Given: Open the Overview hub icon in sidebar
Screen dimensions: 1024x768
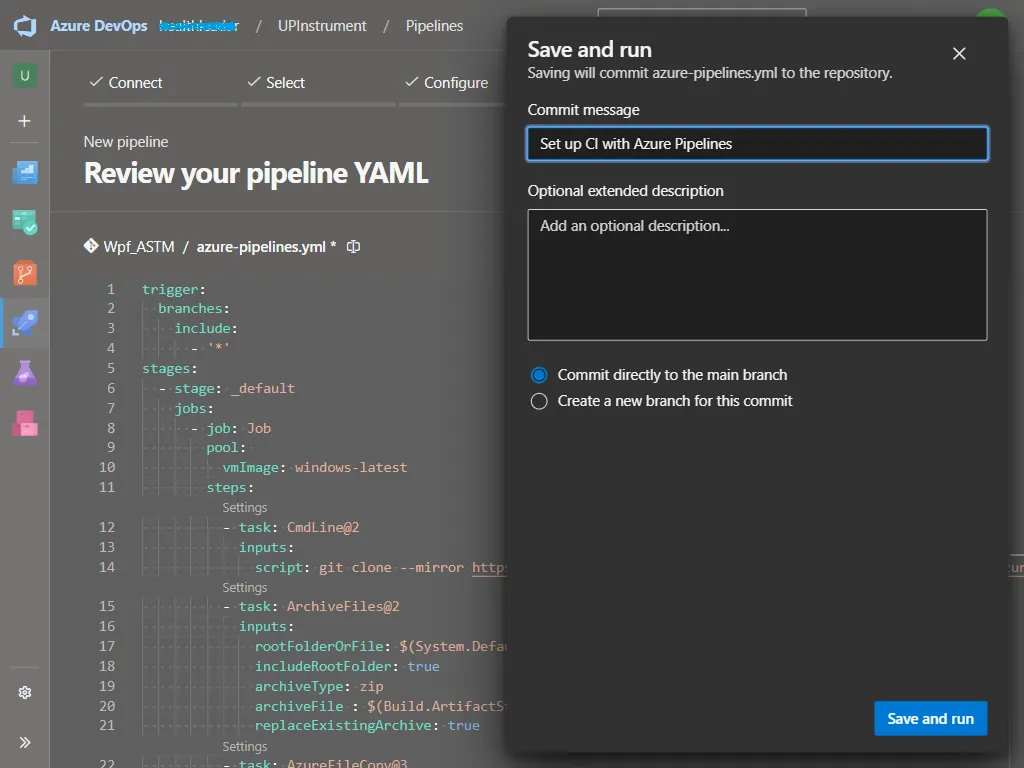Looking at the screenshot, I should 25,172.
